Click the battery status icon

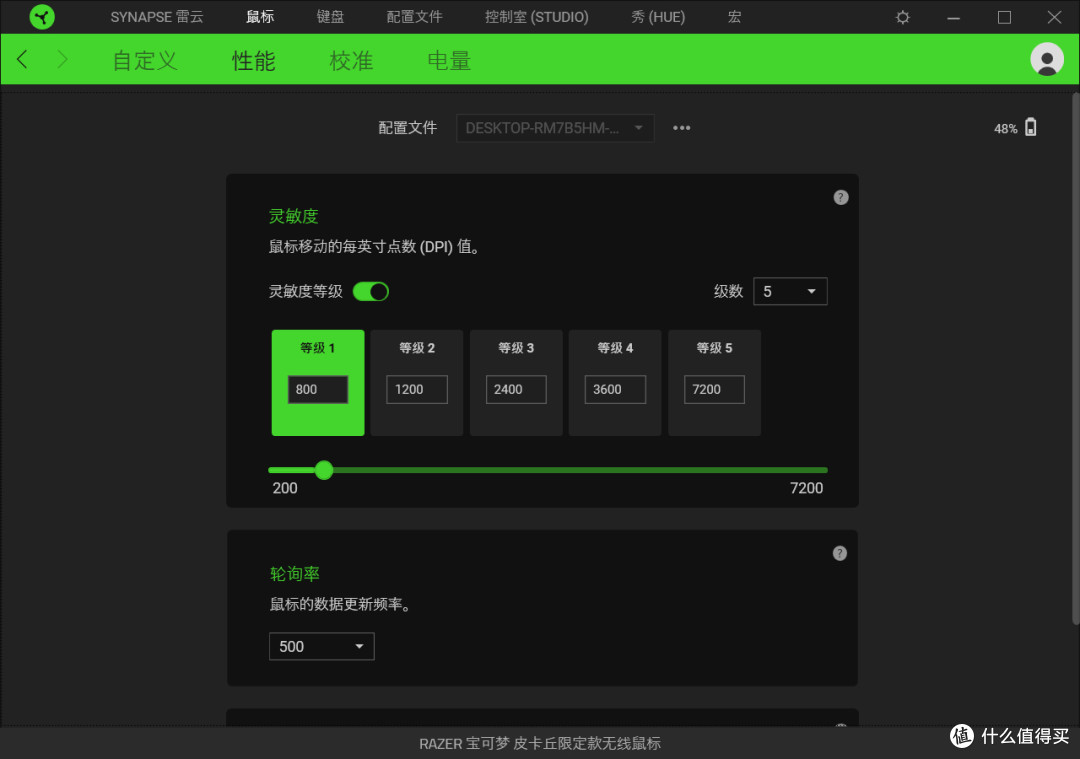coord(1030,127)
